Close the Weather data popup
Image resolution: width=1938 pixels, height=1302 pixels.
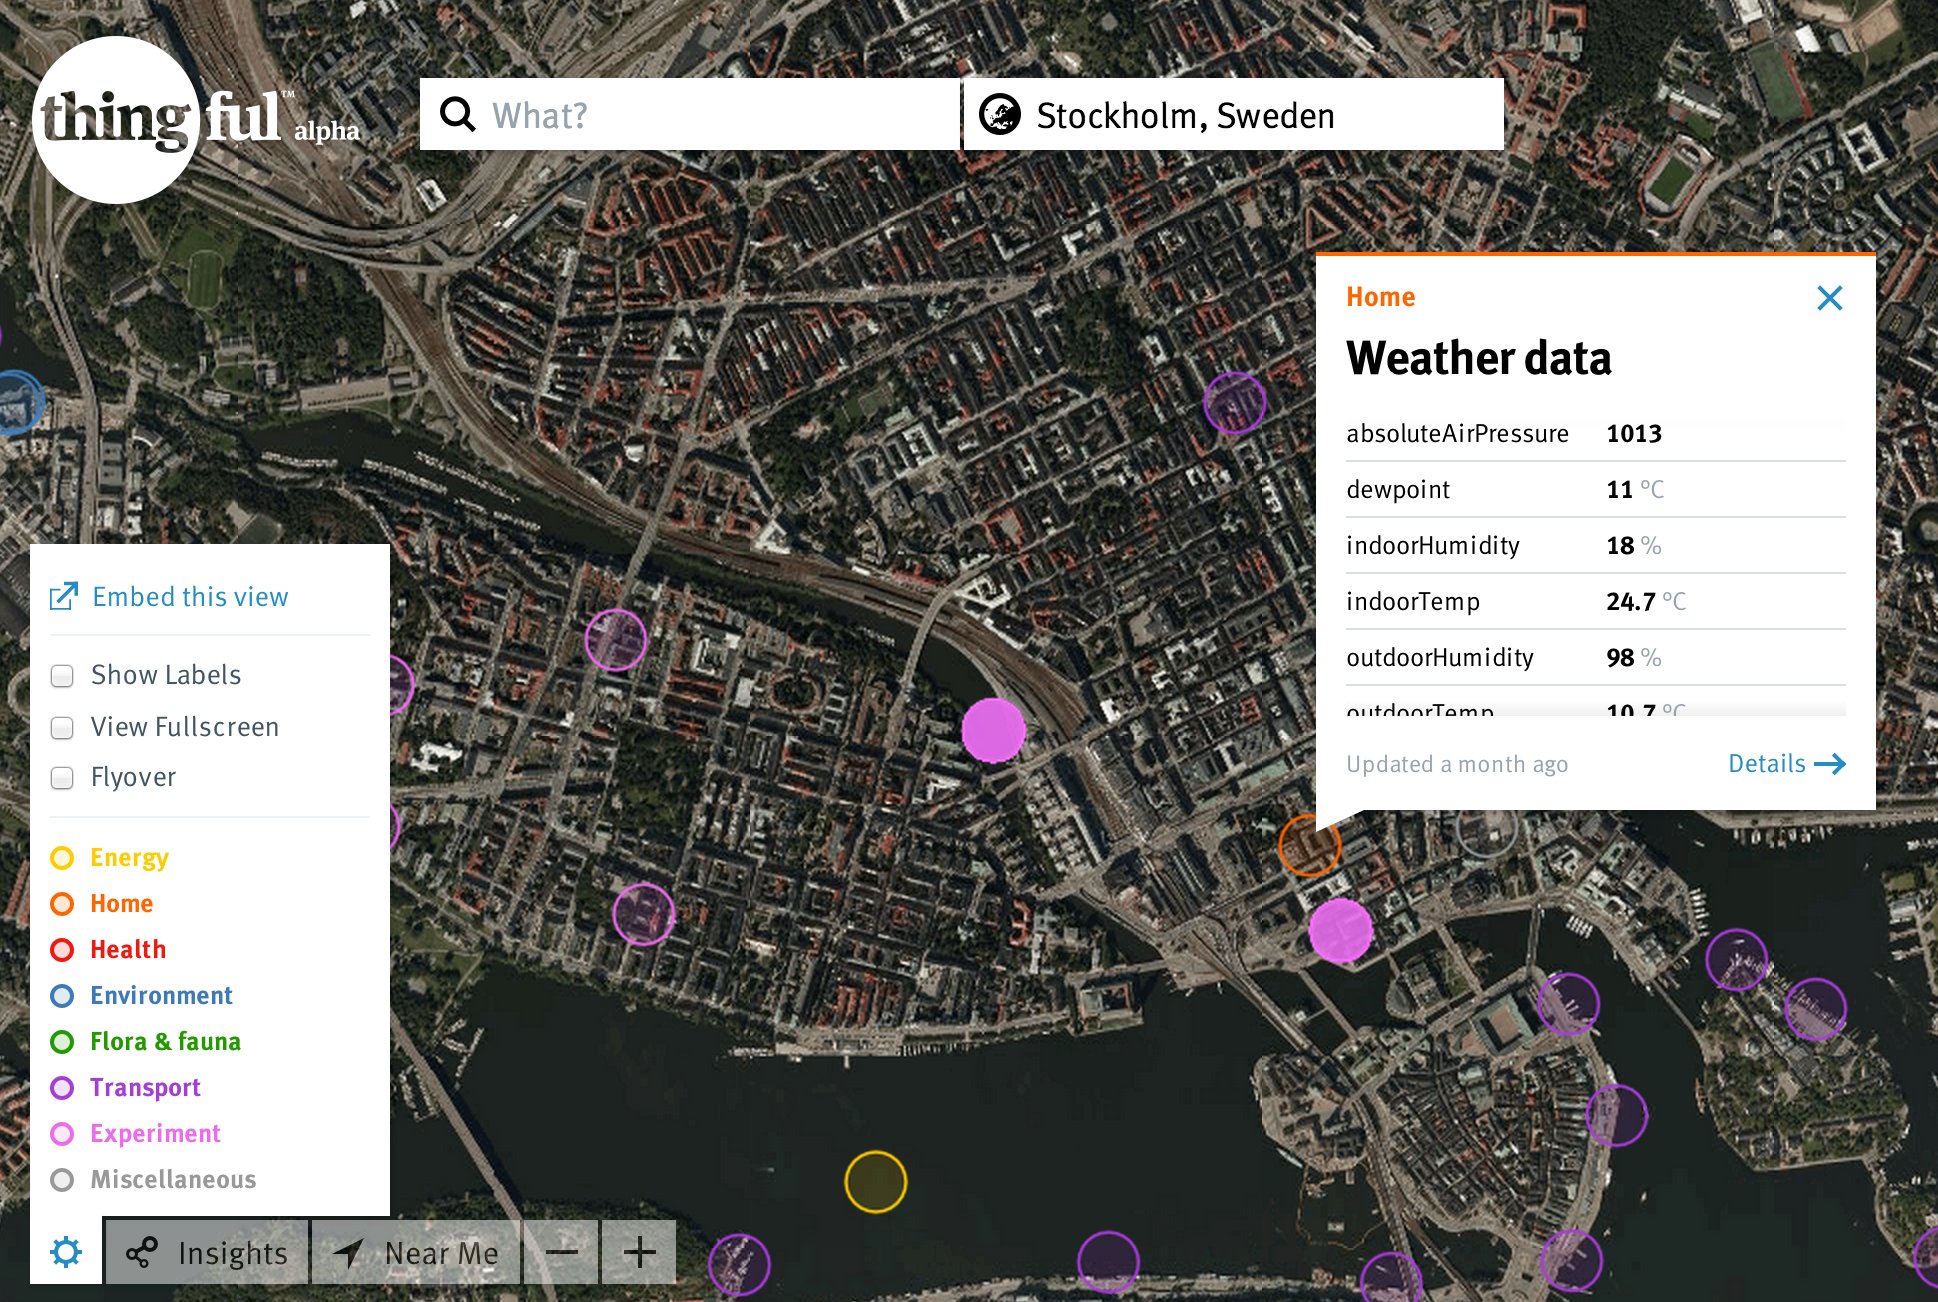pos(1829,298)
